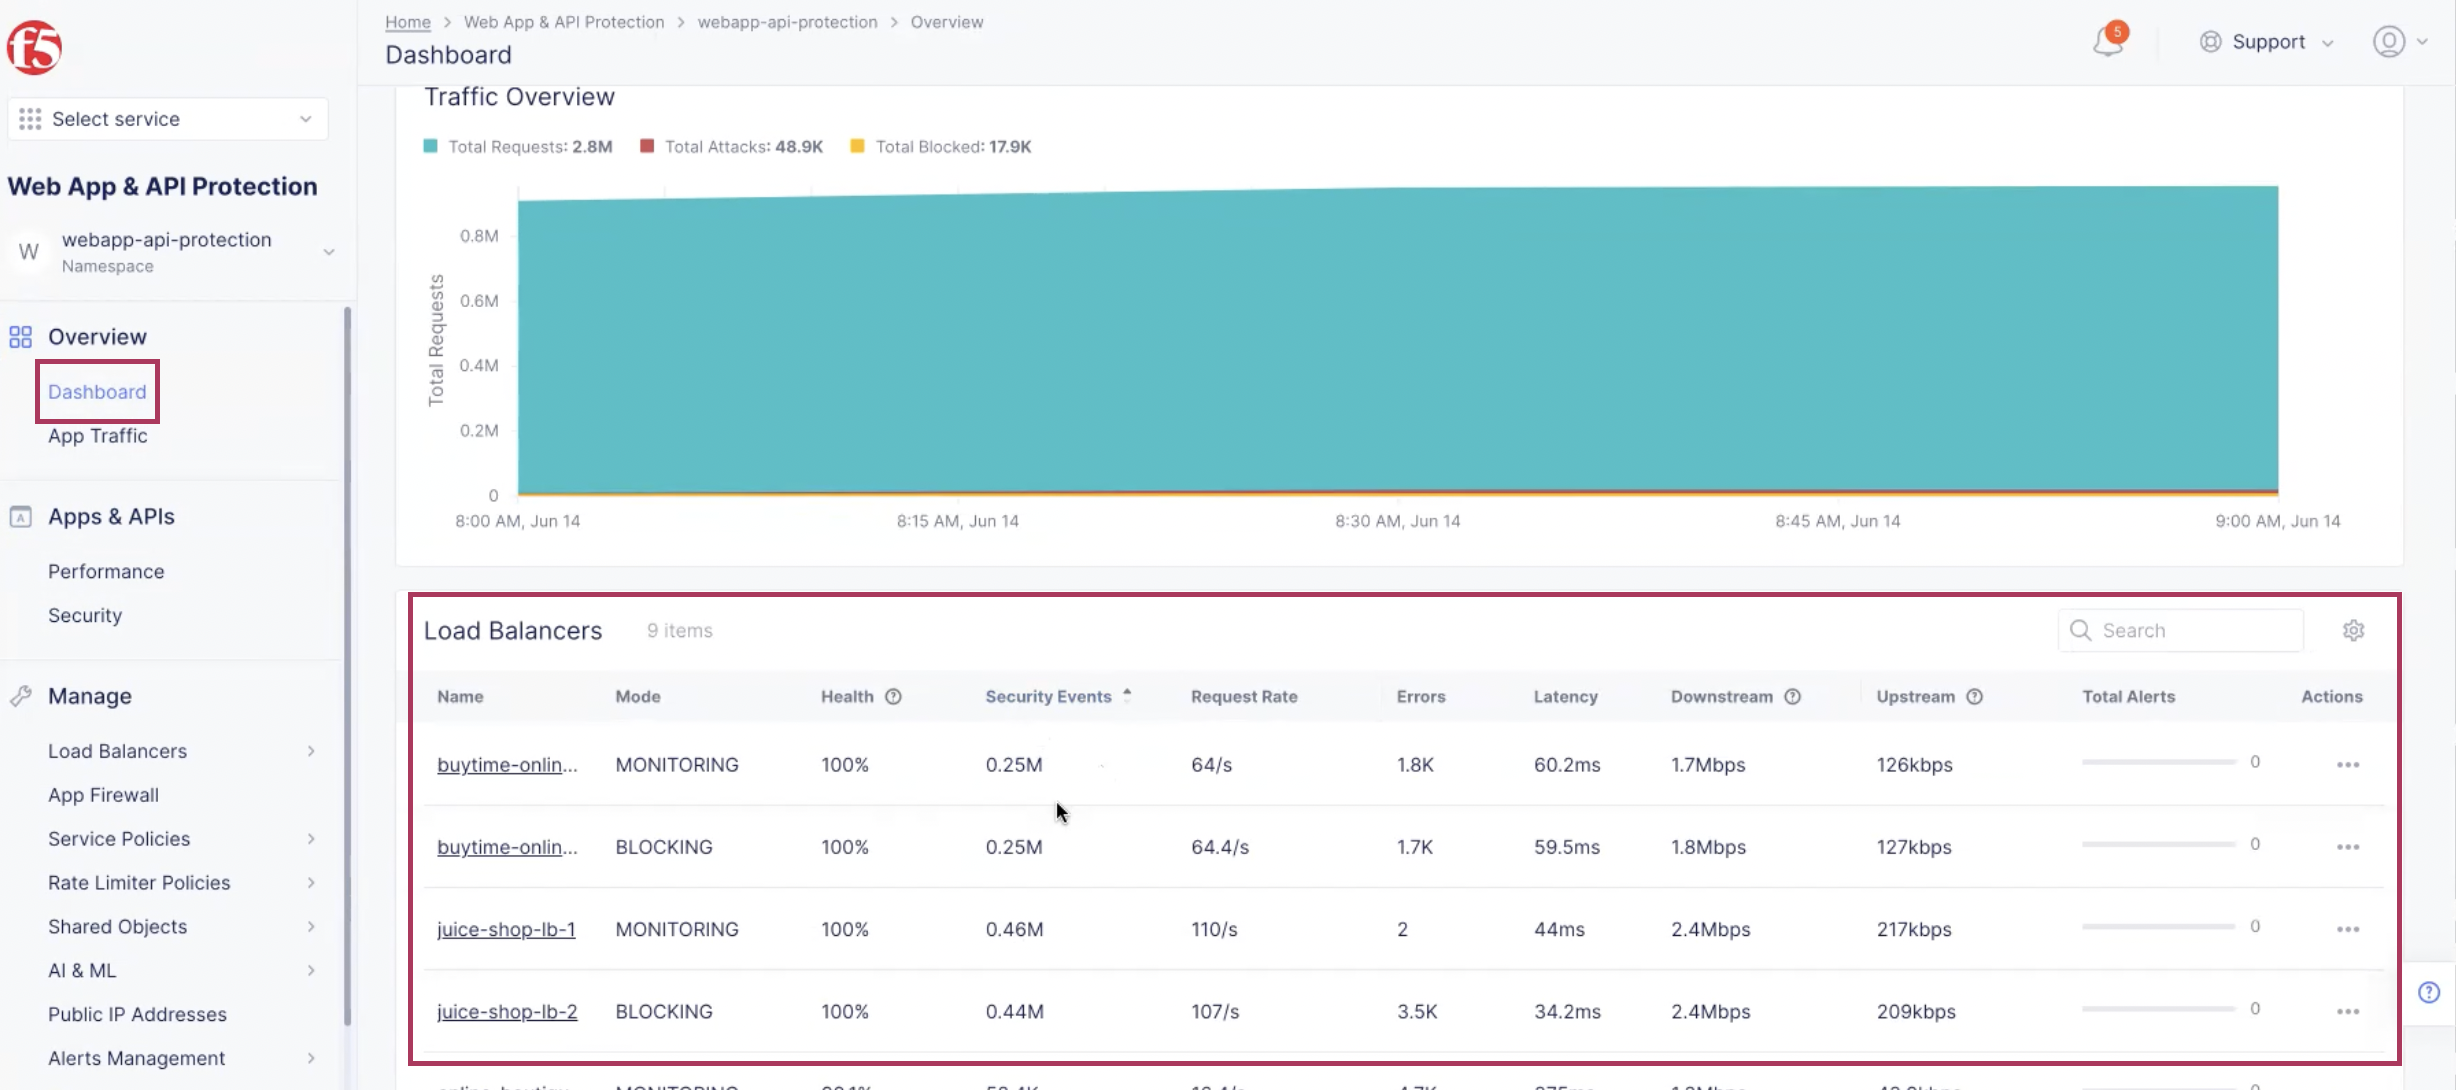The image size is (2456, 1090).
Task: Open Security under Apps & APIs
Action: (x=85, y=616)
